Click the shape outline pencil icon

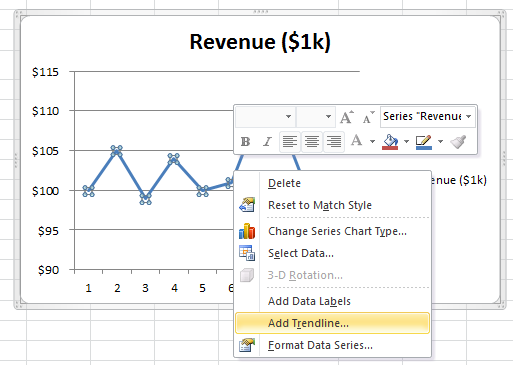(424, 142)
